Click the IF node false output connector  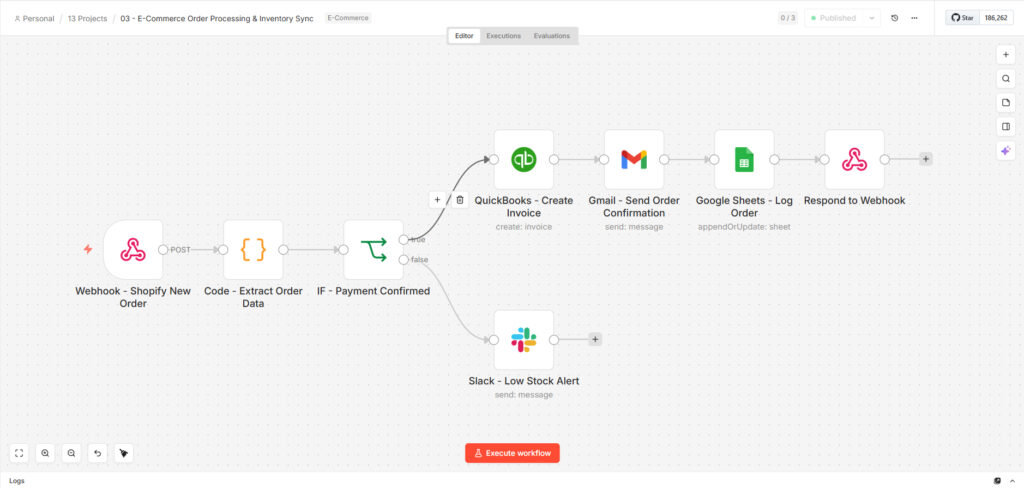click(x=404, y=260)
